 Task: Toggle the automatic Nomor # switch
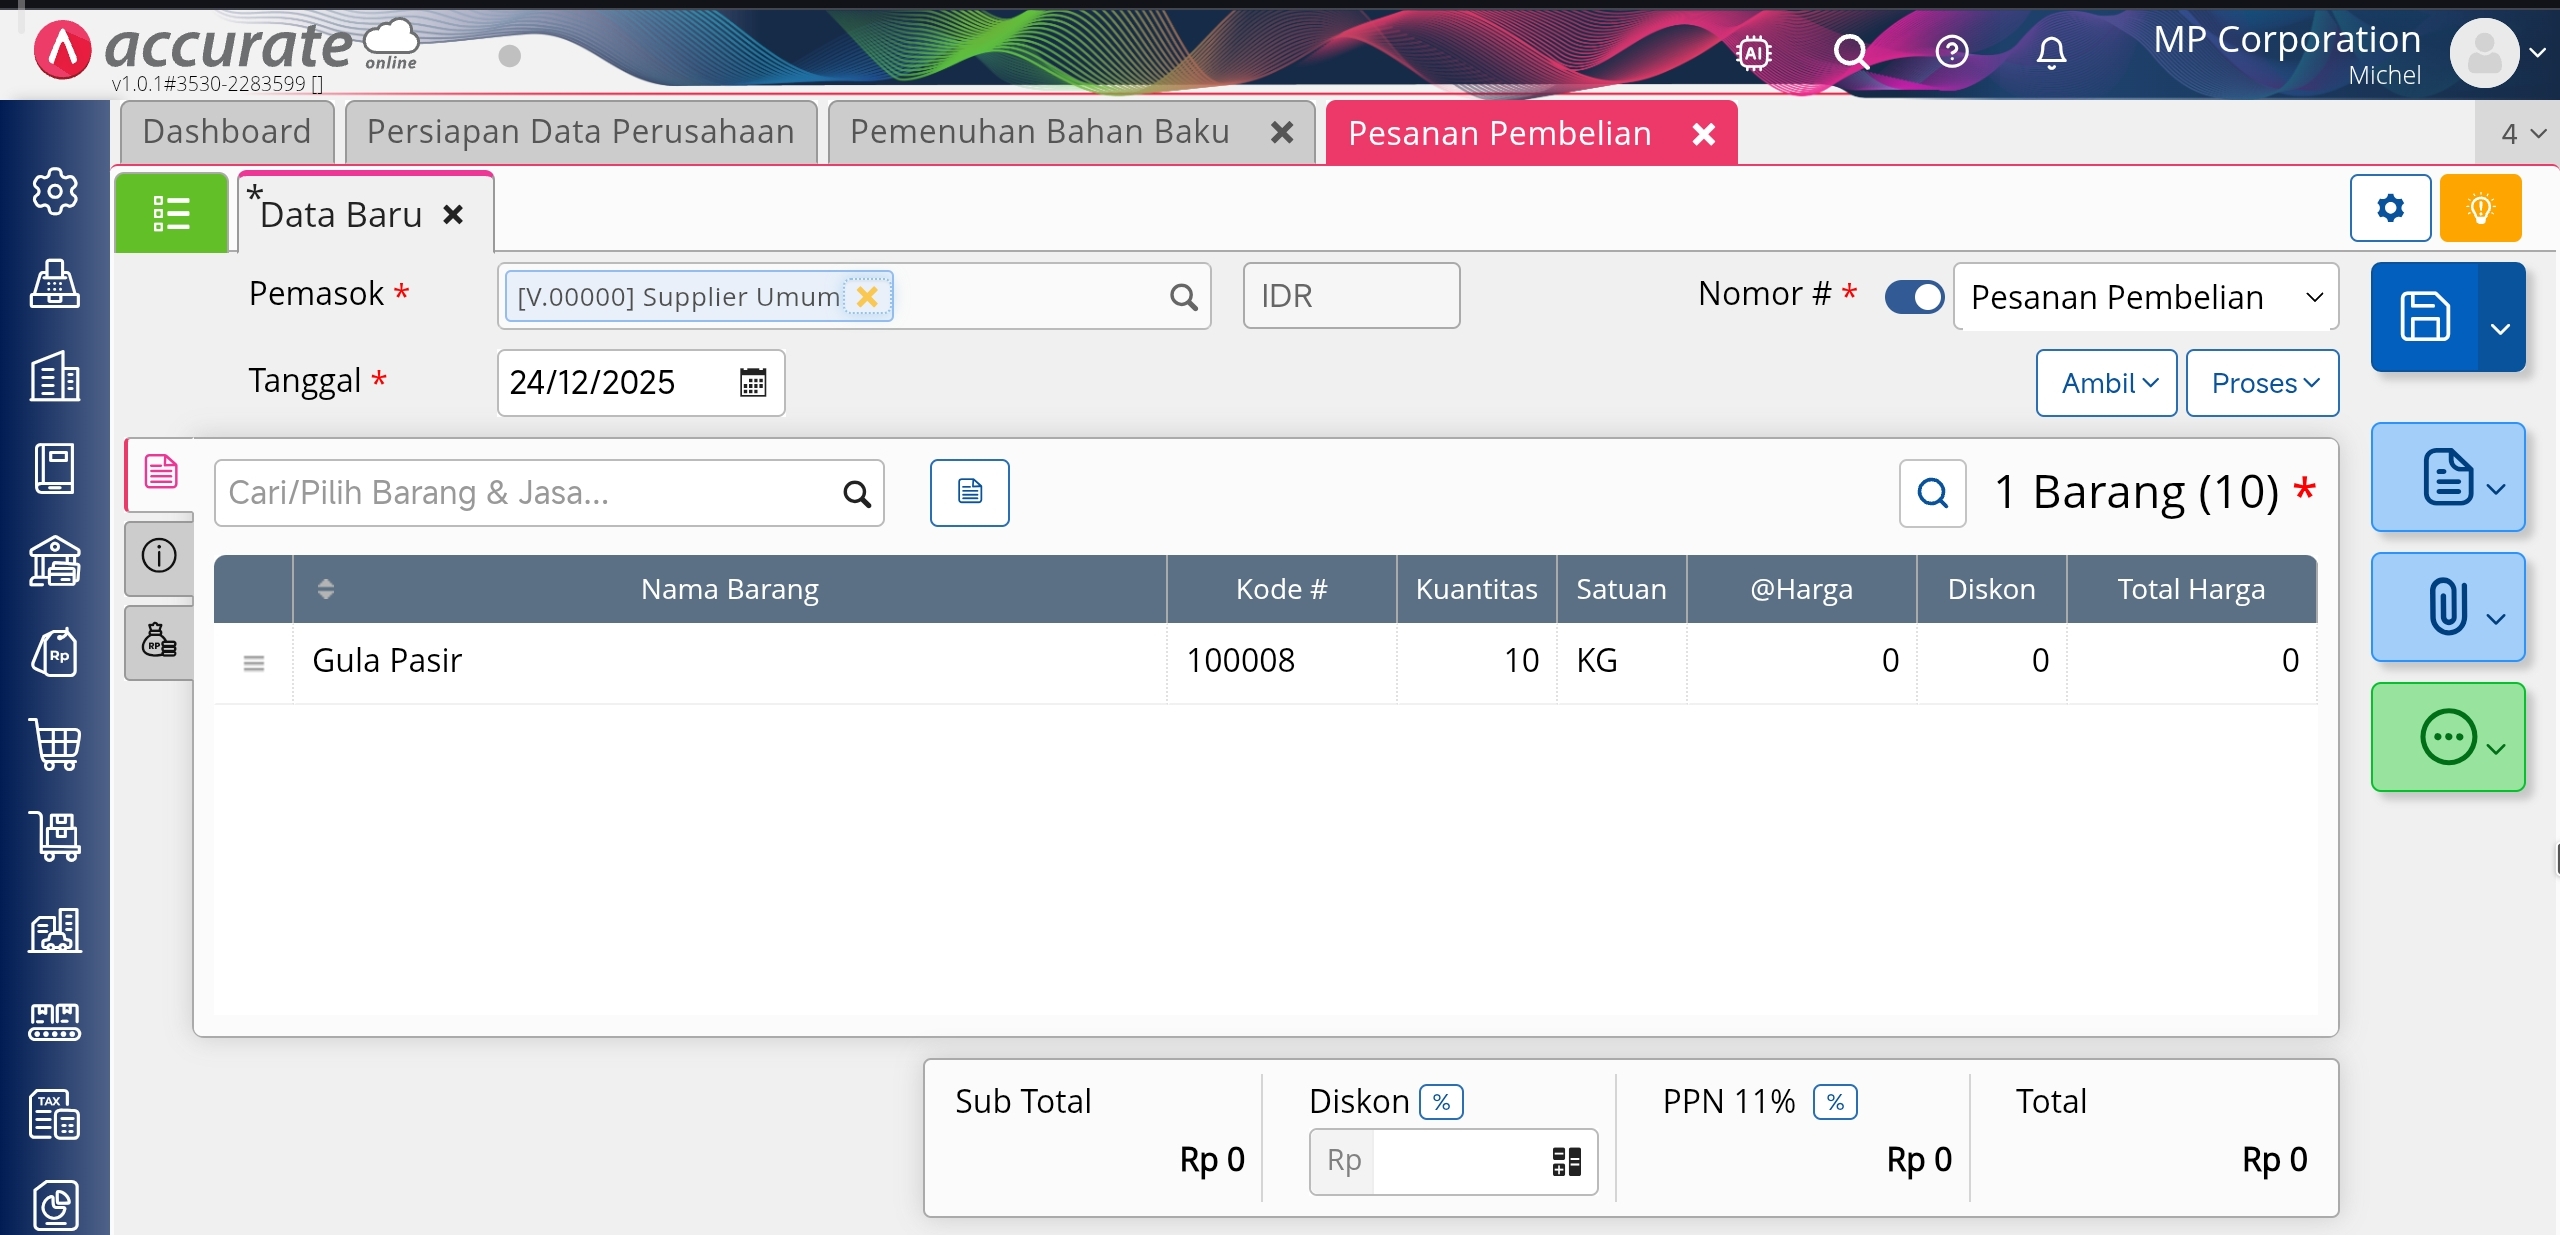[1914, 296]
